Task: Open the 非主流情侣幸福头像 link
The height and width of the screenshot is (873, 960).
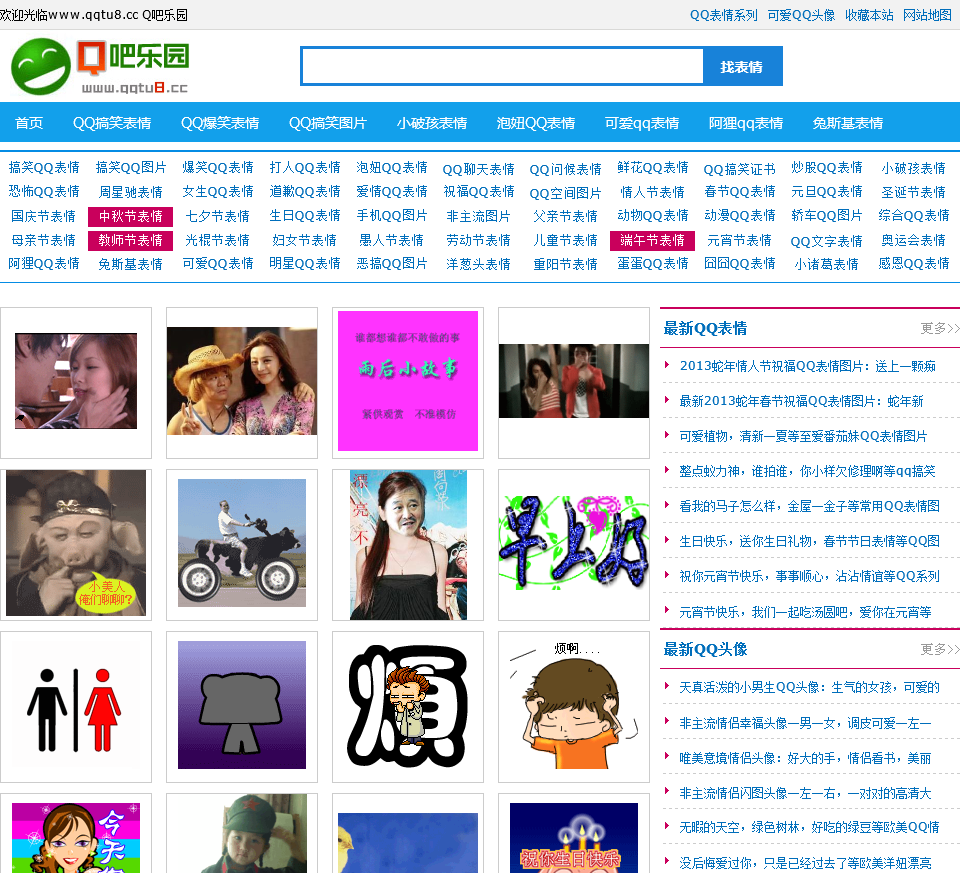Action: click(x=805, y=724)
